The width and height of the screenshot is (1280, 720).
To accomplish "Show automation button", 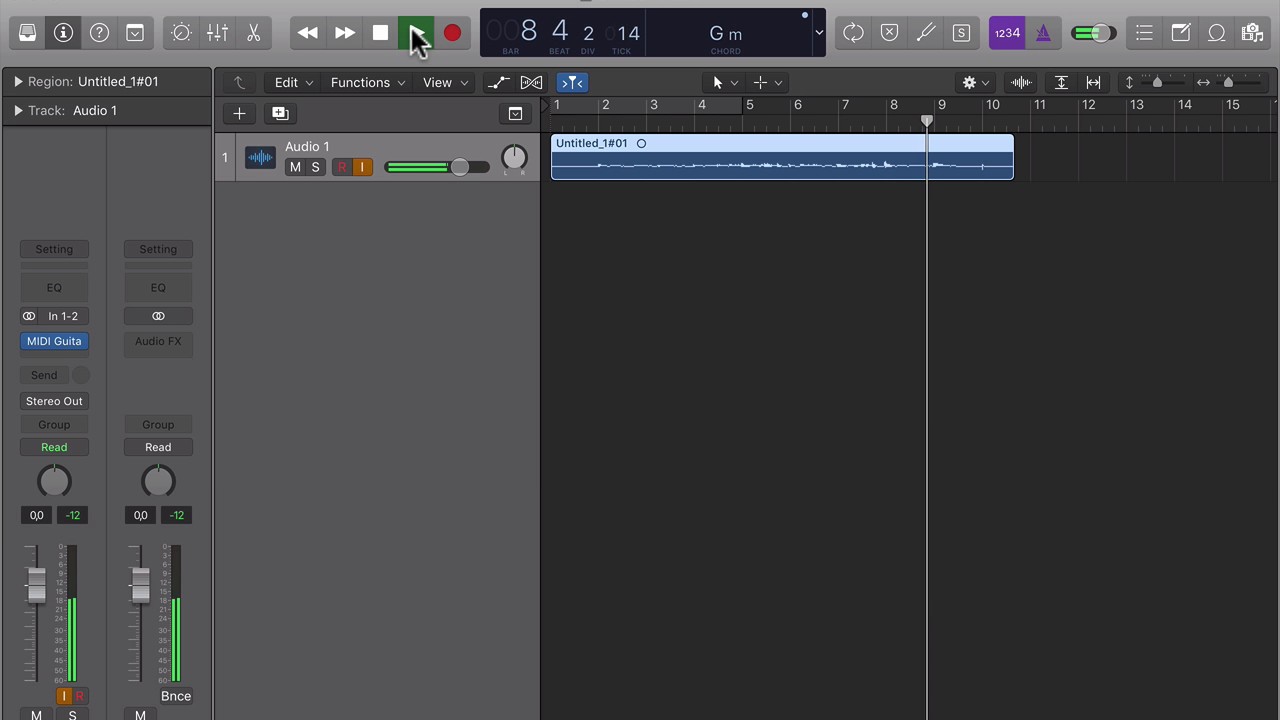I will pyautogui.click(x=498, y=82).
